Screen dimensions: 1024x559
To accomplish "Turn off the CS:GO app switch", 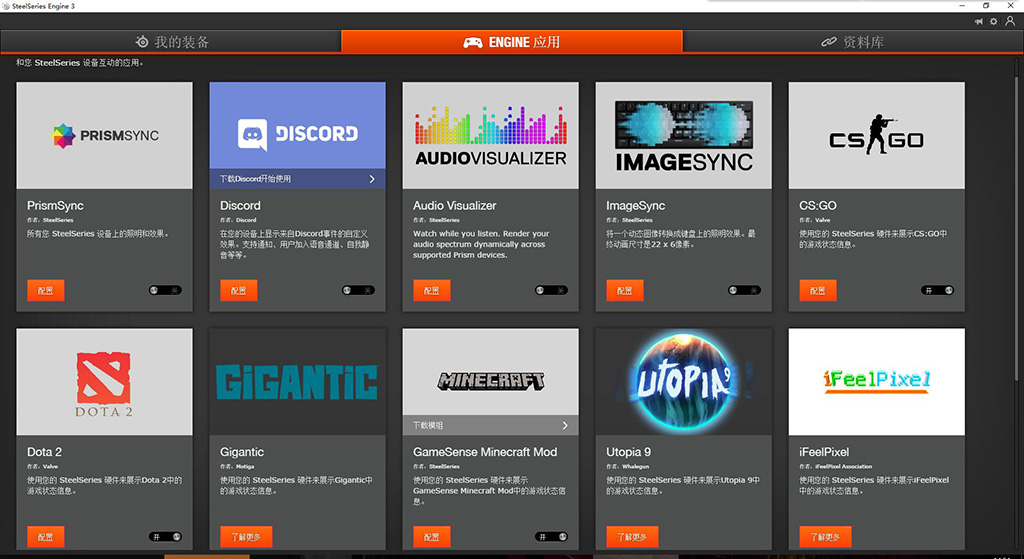I will coord(937,290).
